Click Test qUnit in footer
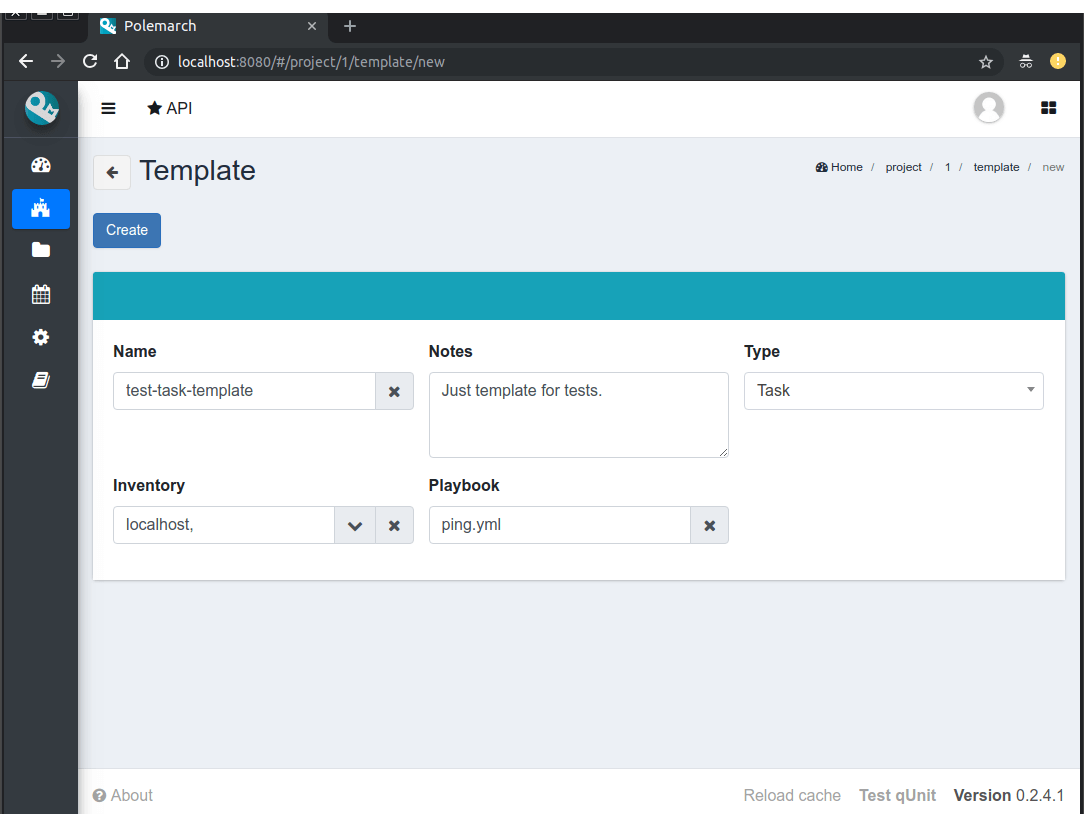 point(897,795)
